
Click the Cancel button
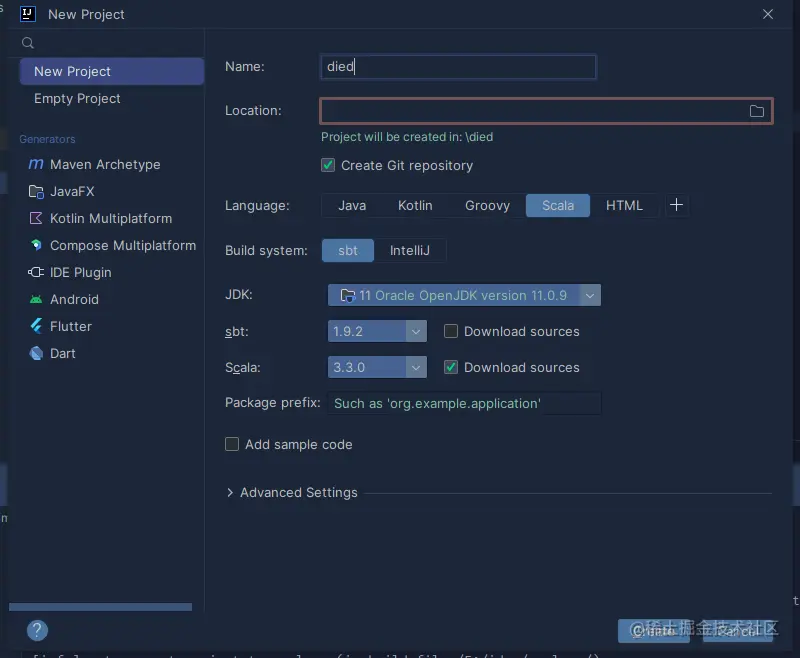click(x=738, y=631)
